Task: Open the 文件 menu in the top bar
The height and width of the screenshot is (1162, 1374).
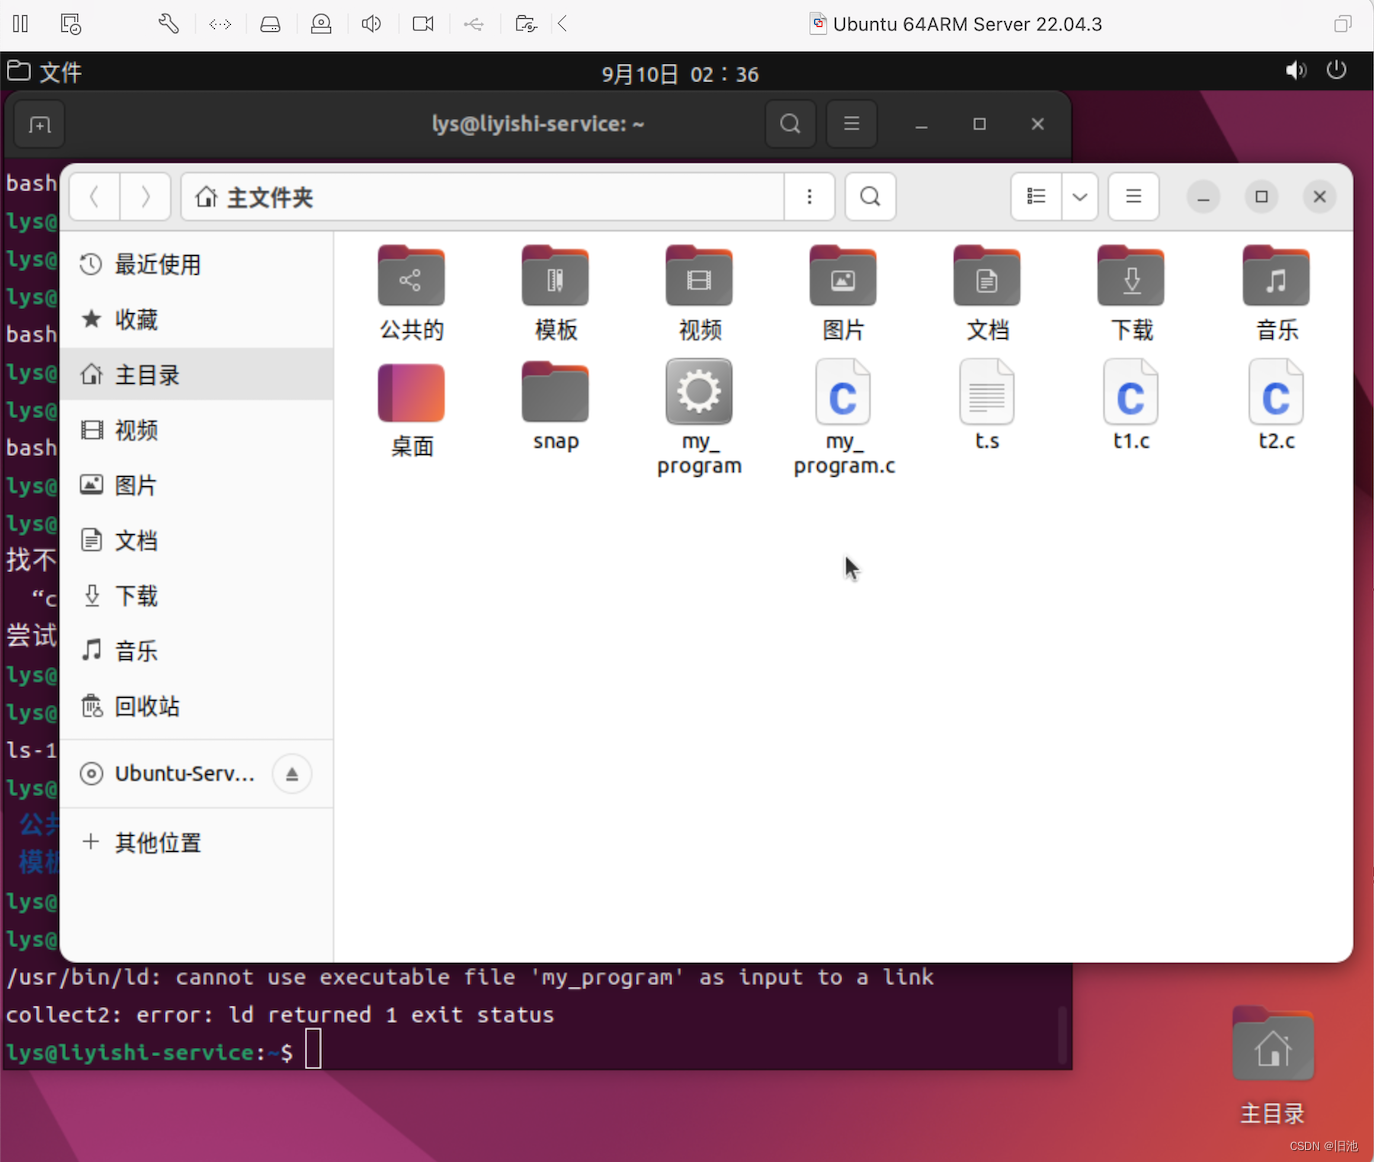Action: pyautogui.click(x=45, y=71)
